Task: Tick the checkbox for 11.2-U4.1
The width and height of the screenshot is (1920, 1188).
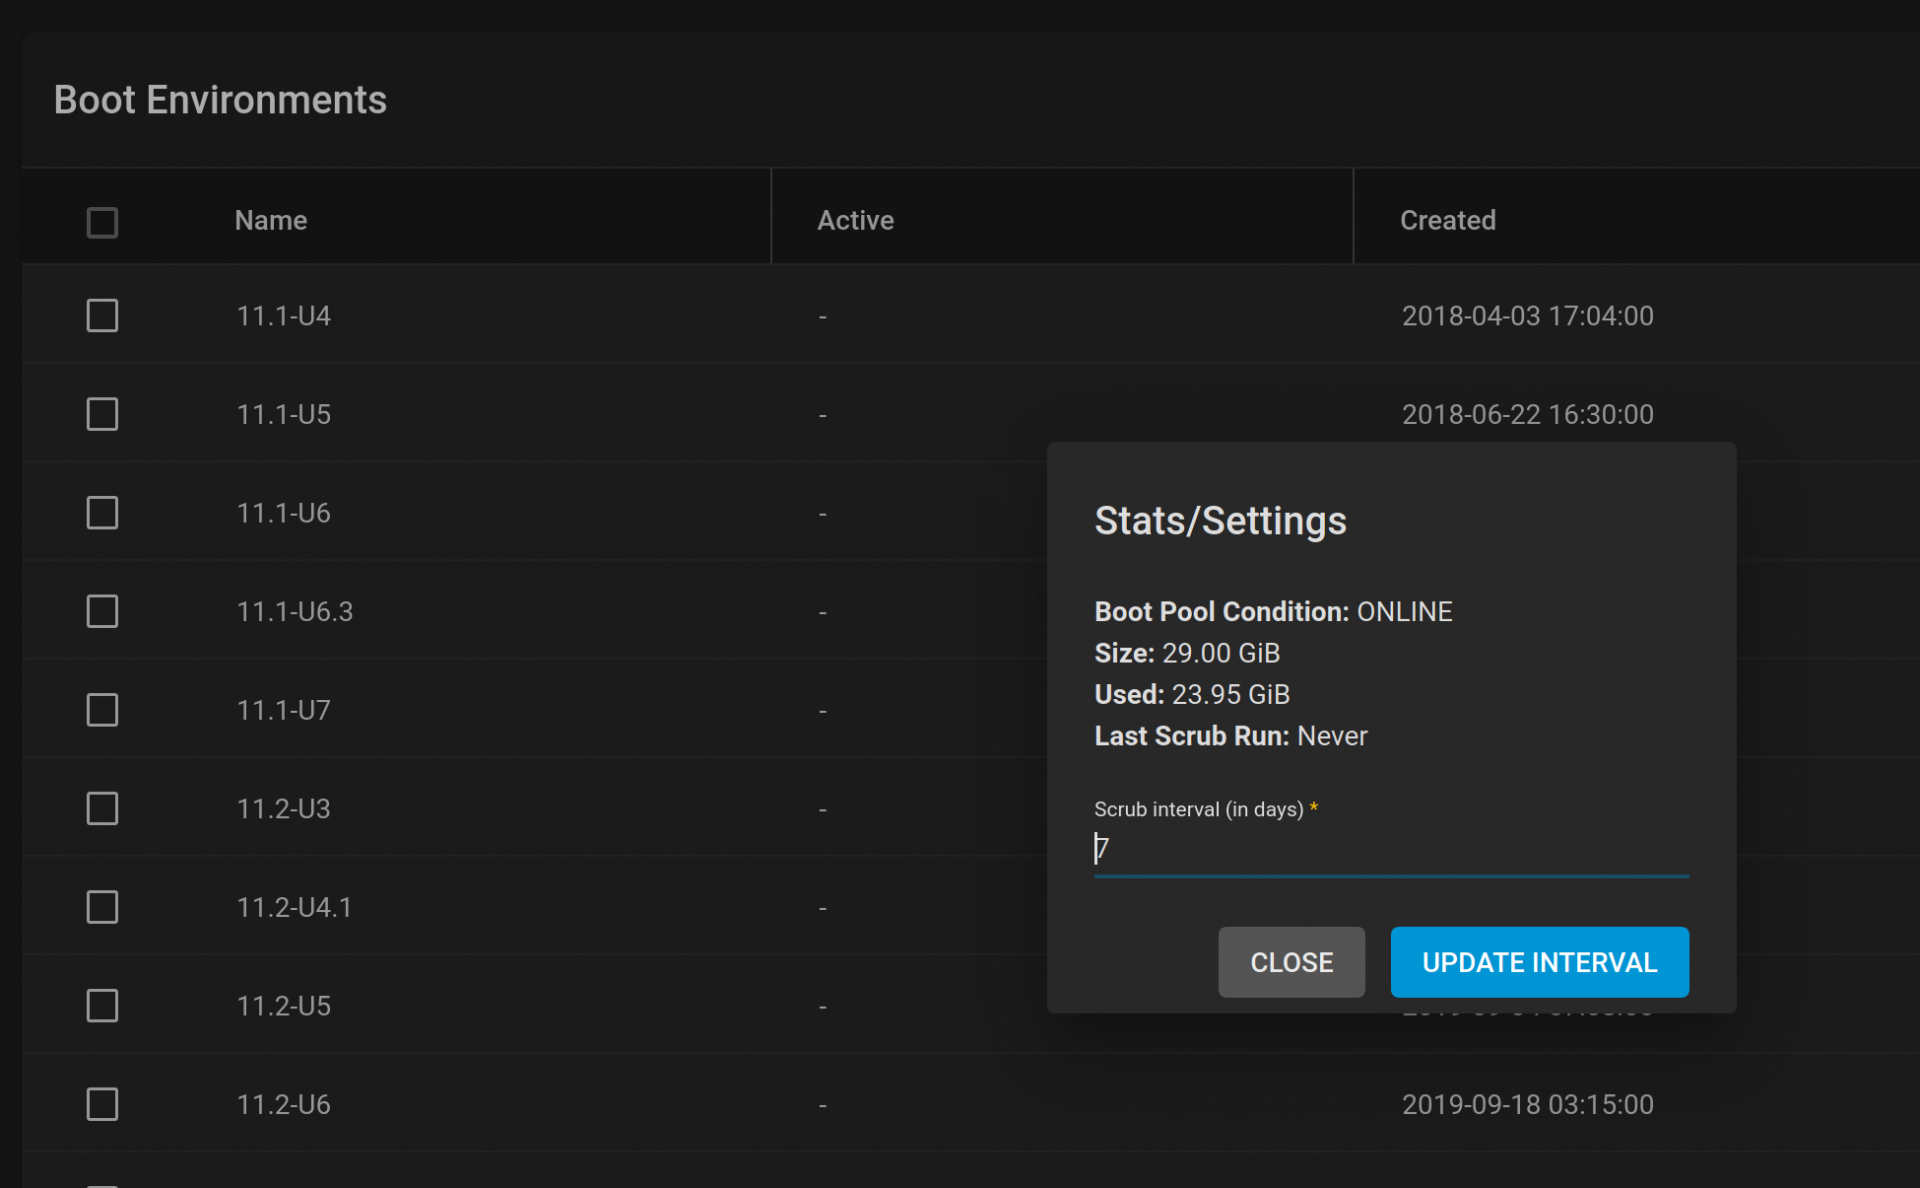Action: pyautogui.click(x=102, y=907)
